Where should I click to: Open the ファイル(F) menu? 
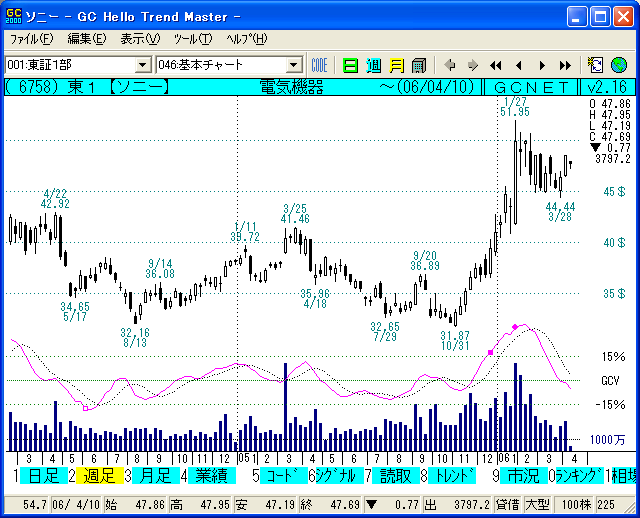coord(31,39)
